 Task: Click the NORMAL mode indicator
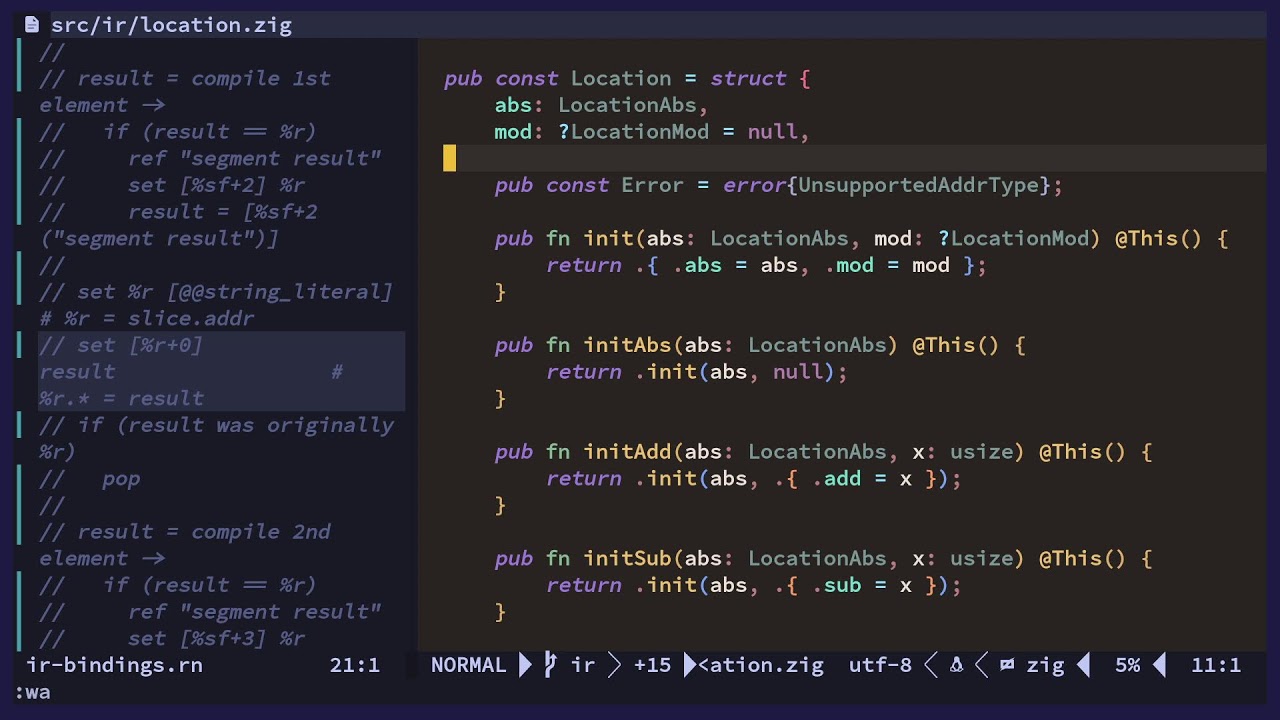tap(469, 665)
